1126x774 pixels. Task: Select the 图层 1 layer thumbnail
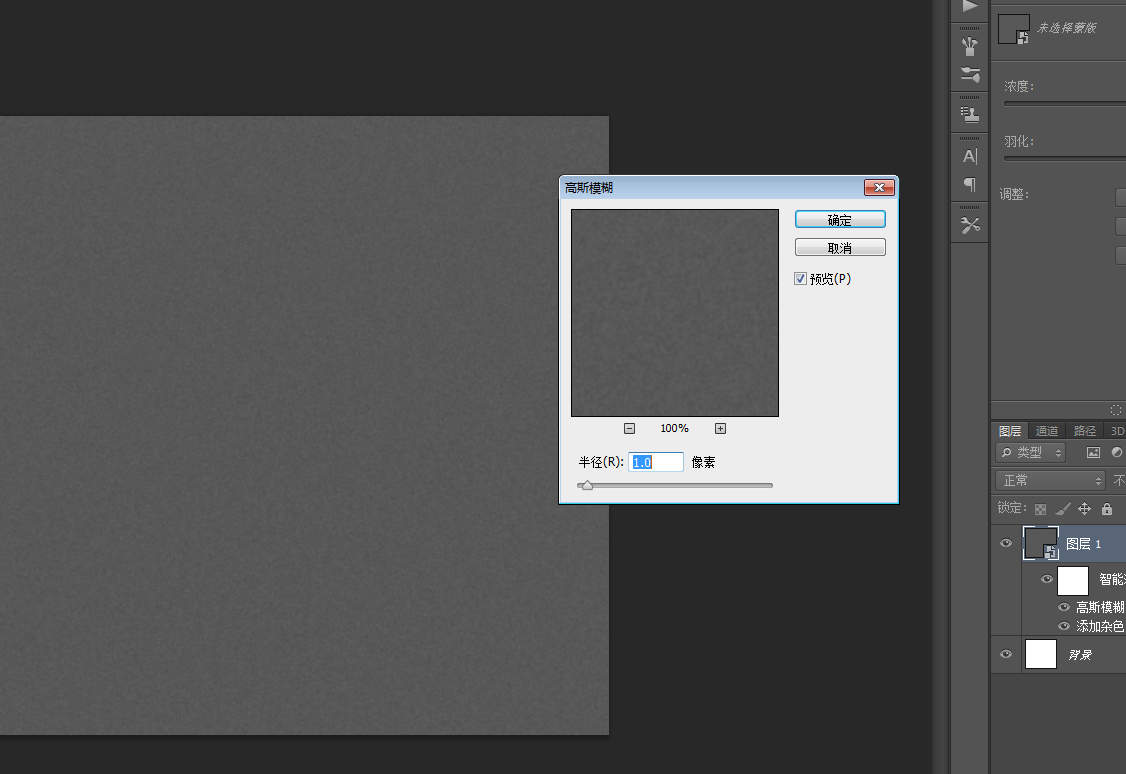coord(1041,544)
